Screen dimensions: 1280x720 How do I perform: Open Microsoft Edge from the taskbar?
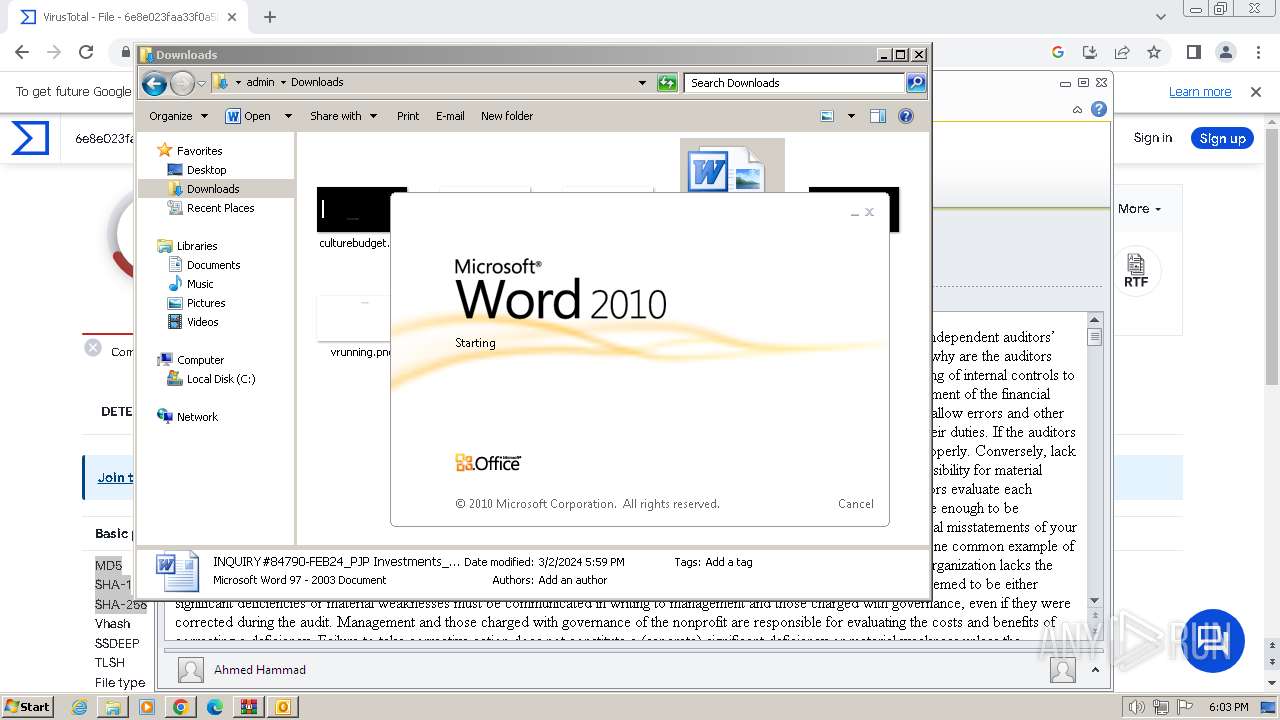pyautogui.click(x=215, y=707)
